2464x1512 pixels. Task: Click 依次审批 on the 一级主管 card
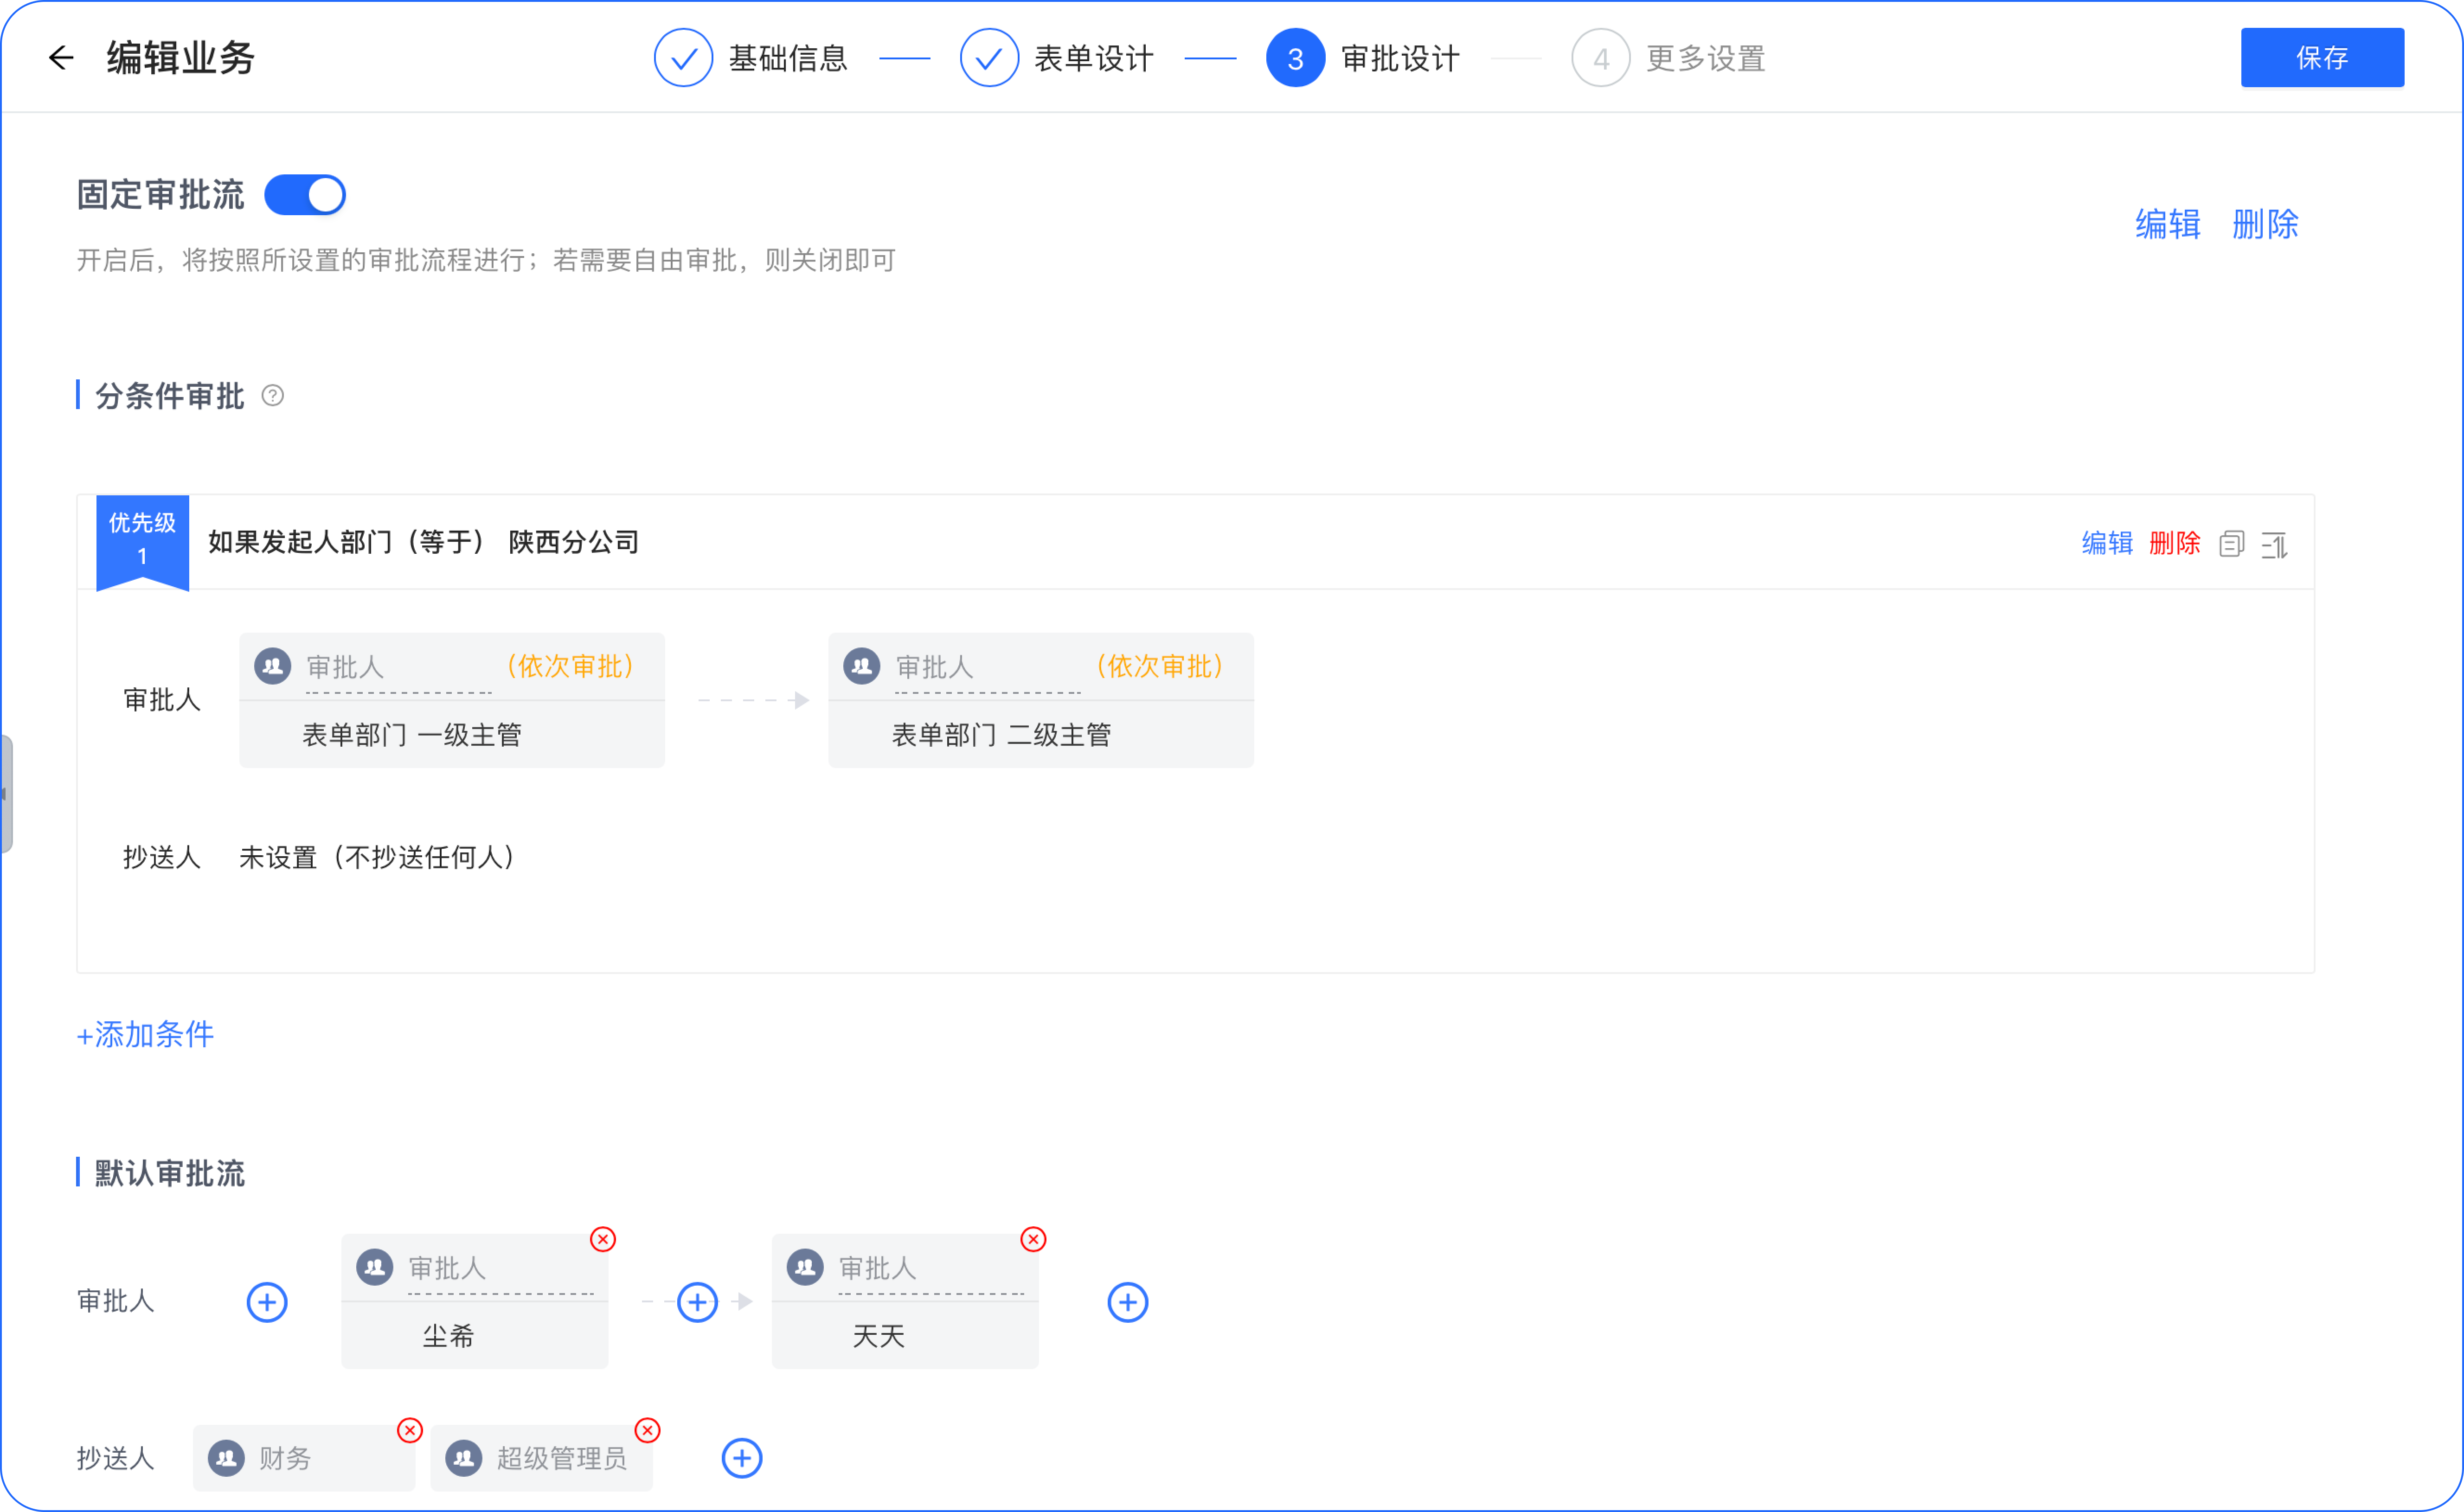click(570, 666)
